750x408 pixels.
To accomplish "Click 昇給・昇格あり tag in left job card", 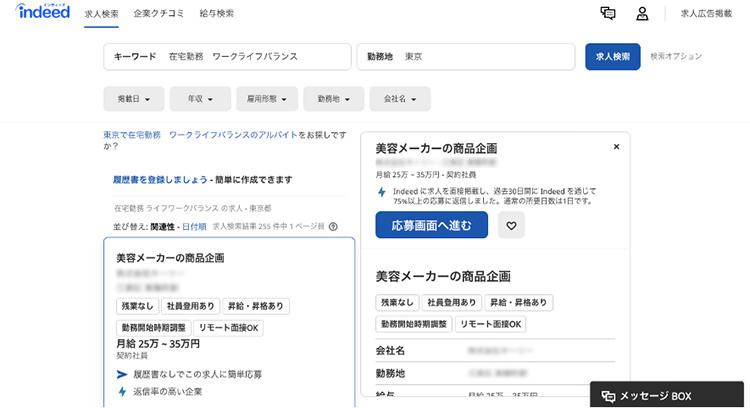I will (x=256, y=306).
